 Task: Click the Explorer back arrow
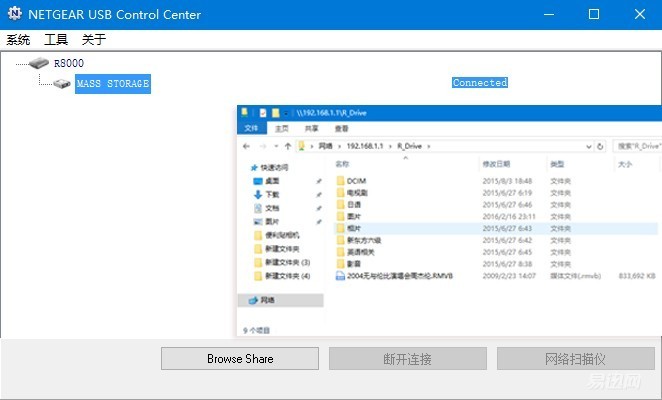[247, 146]
